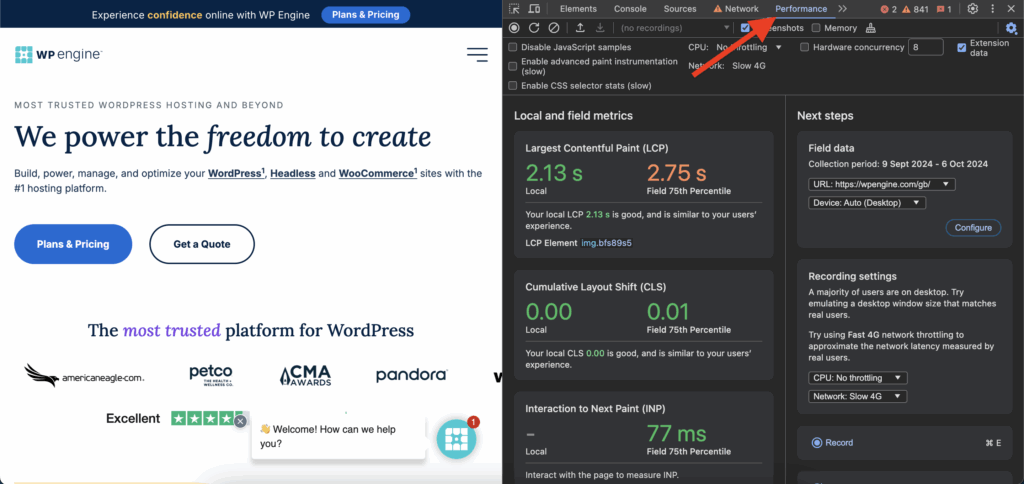Open the WP Engine hamburger menu

[477, 55]
